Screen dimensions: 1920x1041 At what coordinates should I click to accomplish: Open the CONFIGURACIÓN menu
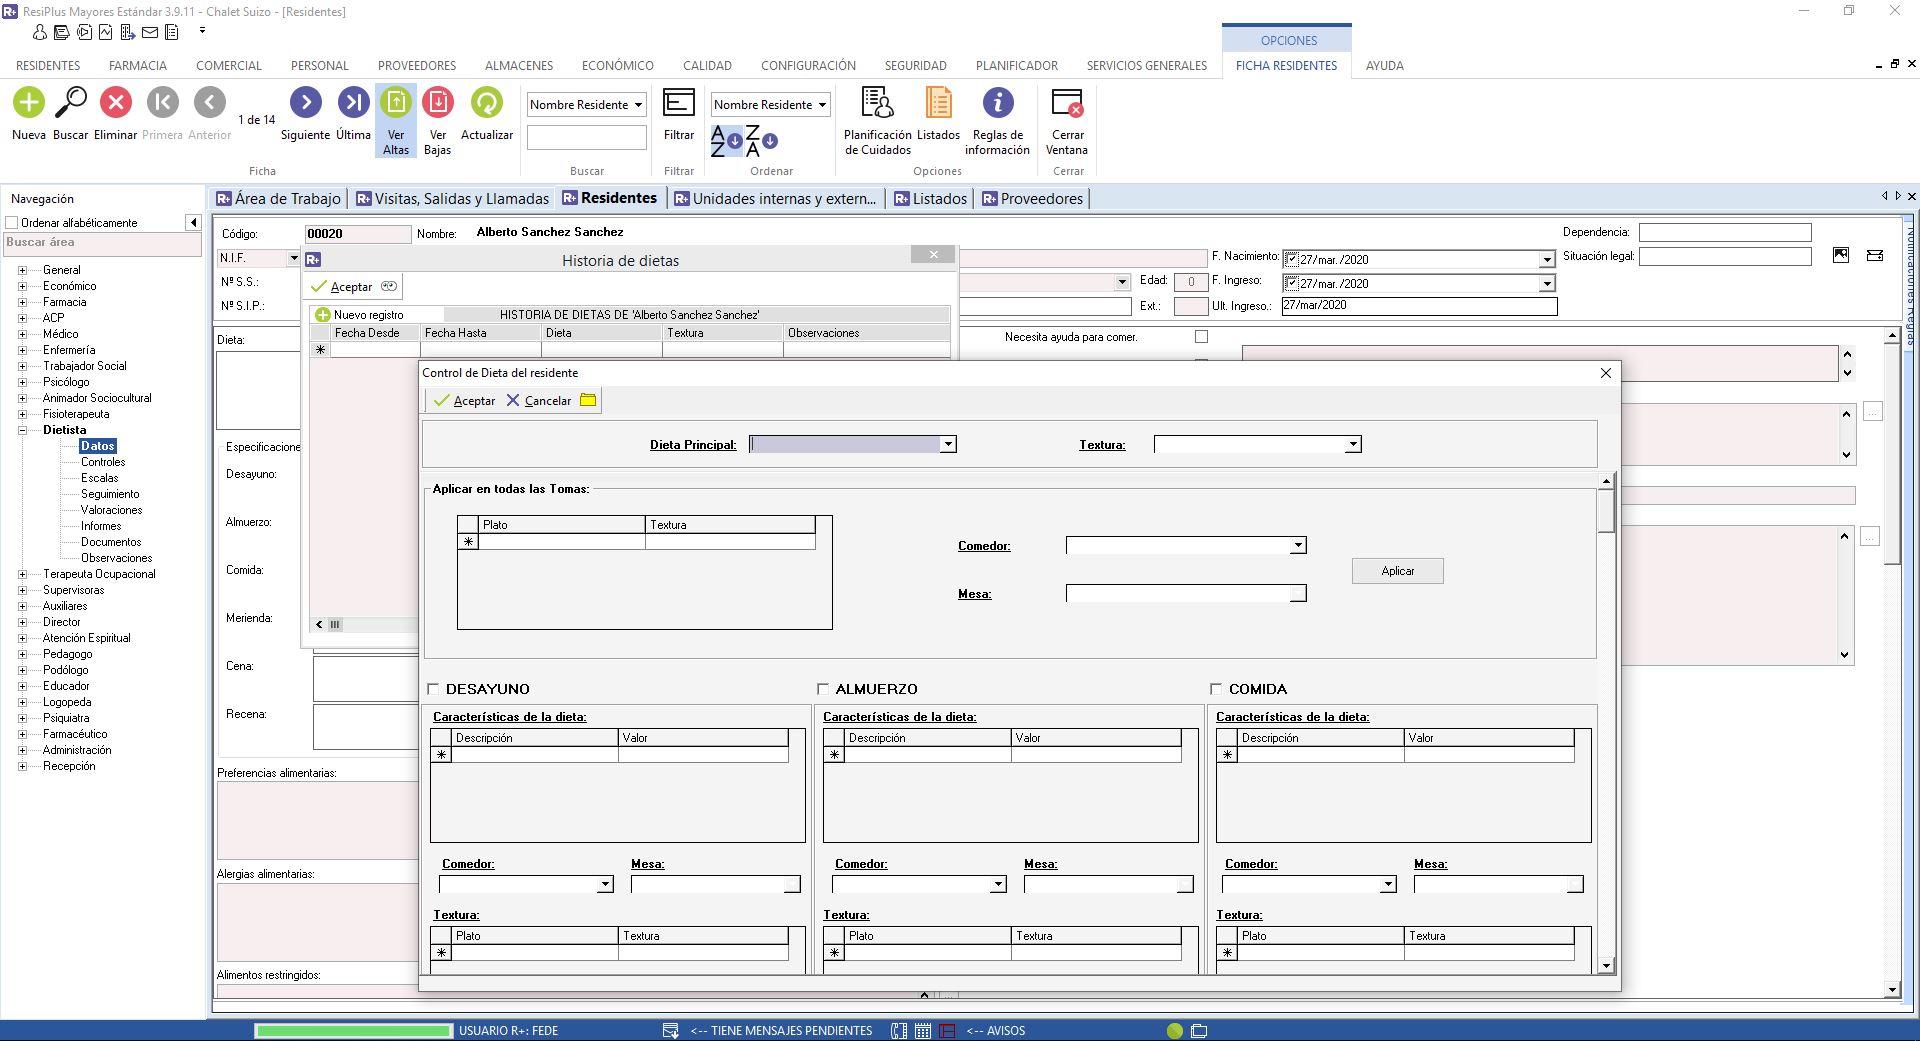808,65
